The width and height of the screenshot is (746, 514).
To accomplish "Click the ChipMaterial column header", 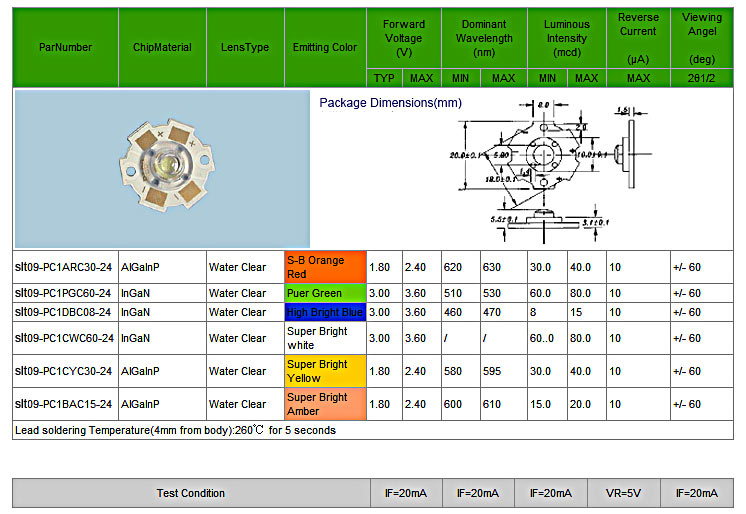I will [162, 47].
